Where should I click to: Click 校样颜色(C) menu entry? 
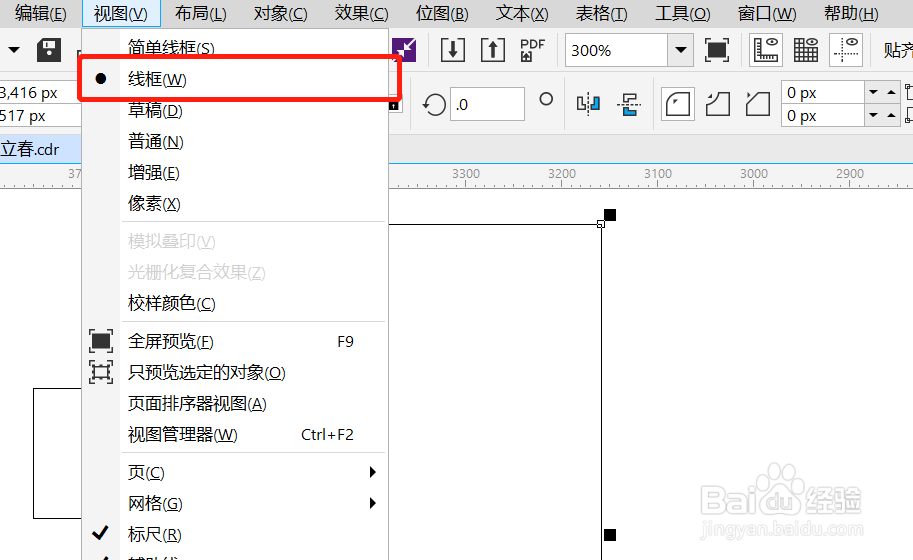pyautogui.click(x=235, y=303)
